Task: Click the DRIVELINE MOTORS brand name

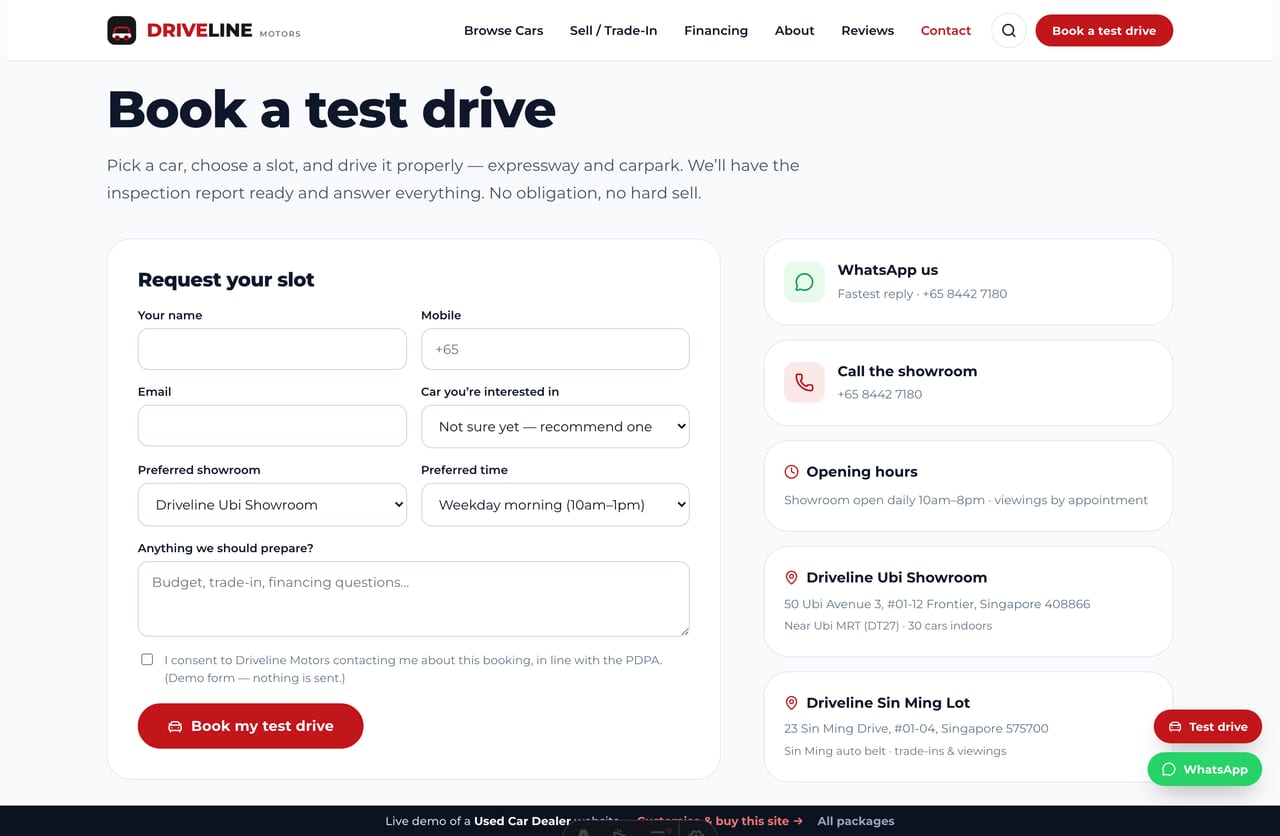Action: [x=224, y=31]
